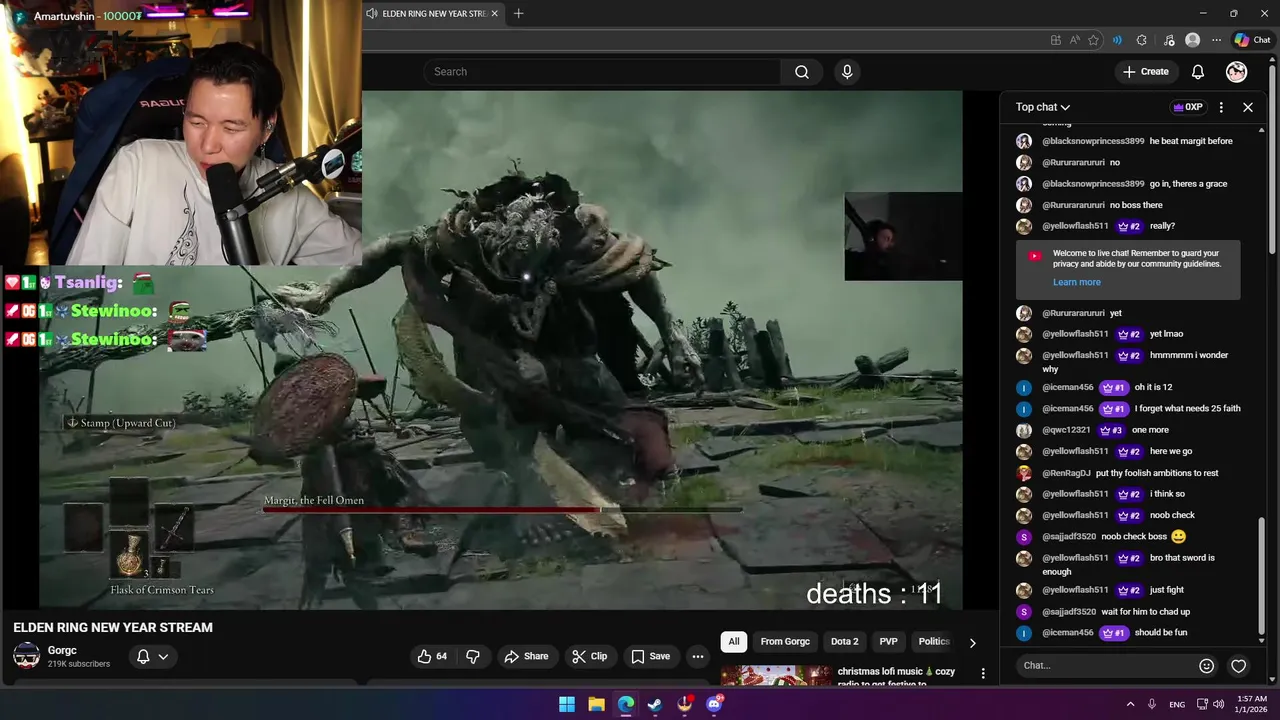
Task: Open Read aloud in address bar
Action: tap(1074, 40)
